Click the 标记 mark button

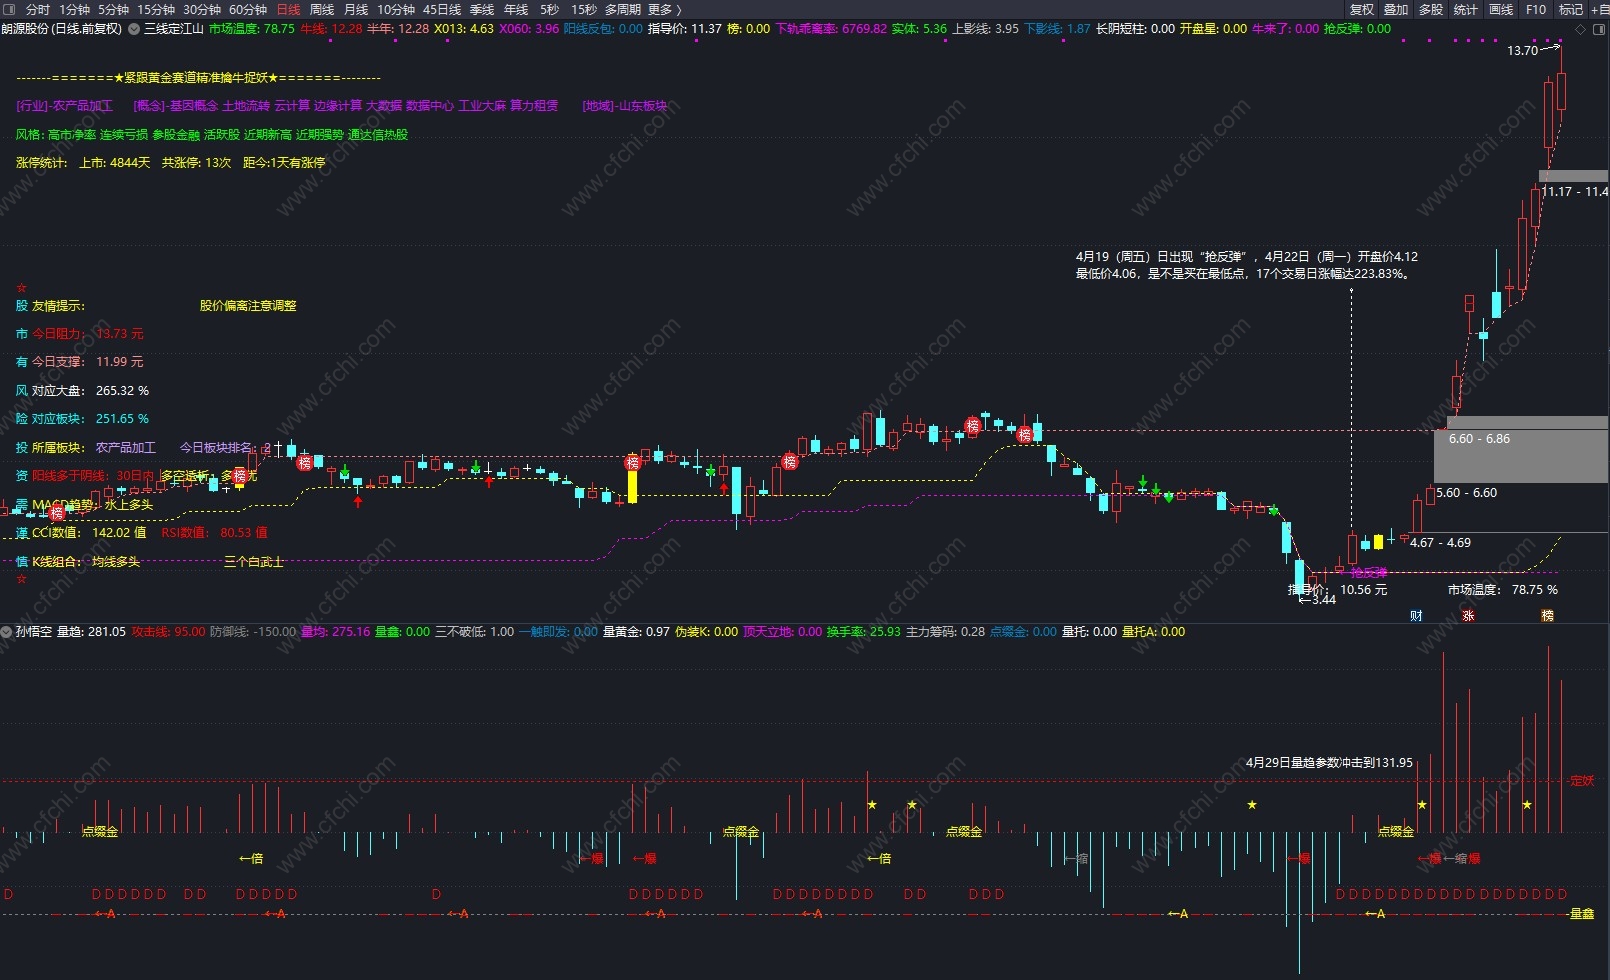(x=1571, y=9)
